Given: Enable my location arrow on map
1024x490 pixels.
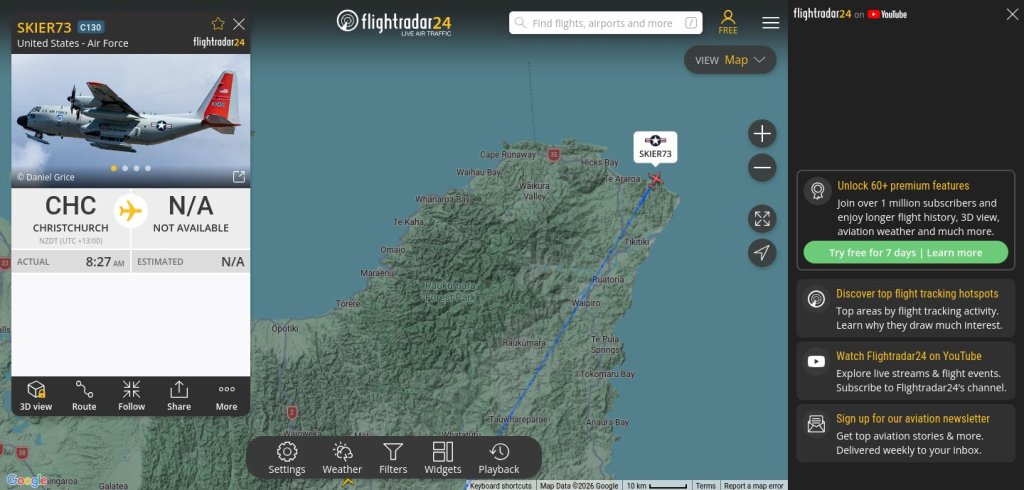Looking at the screenshot, I should [x=762, y=253].
